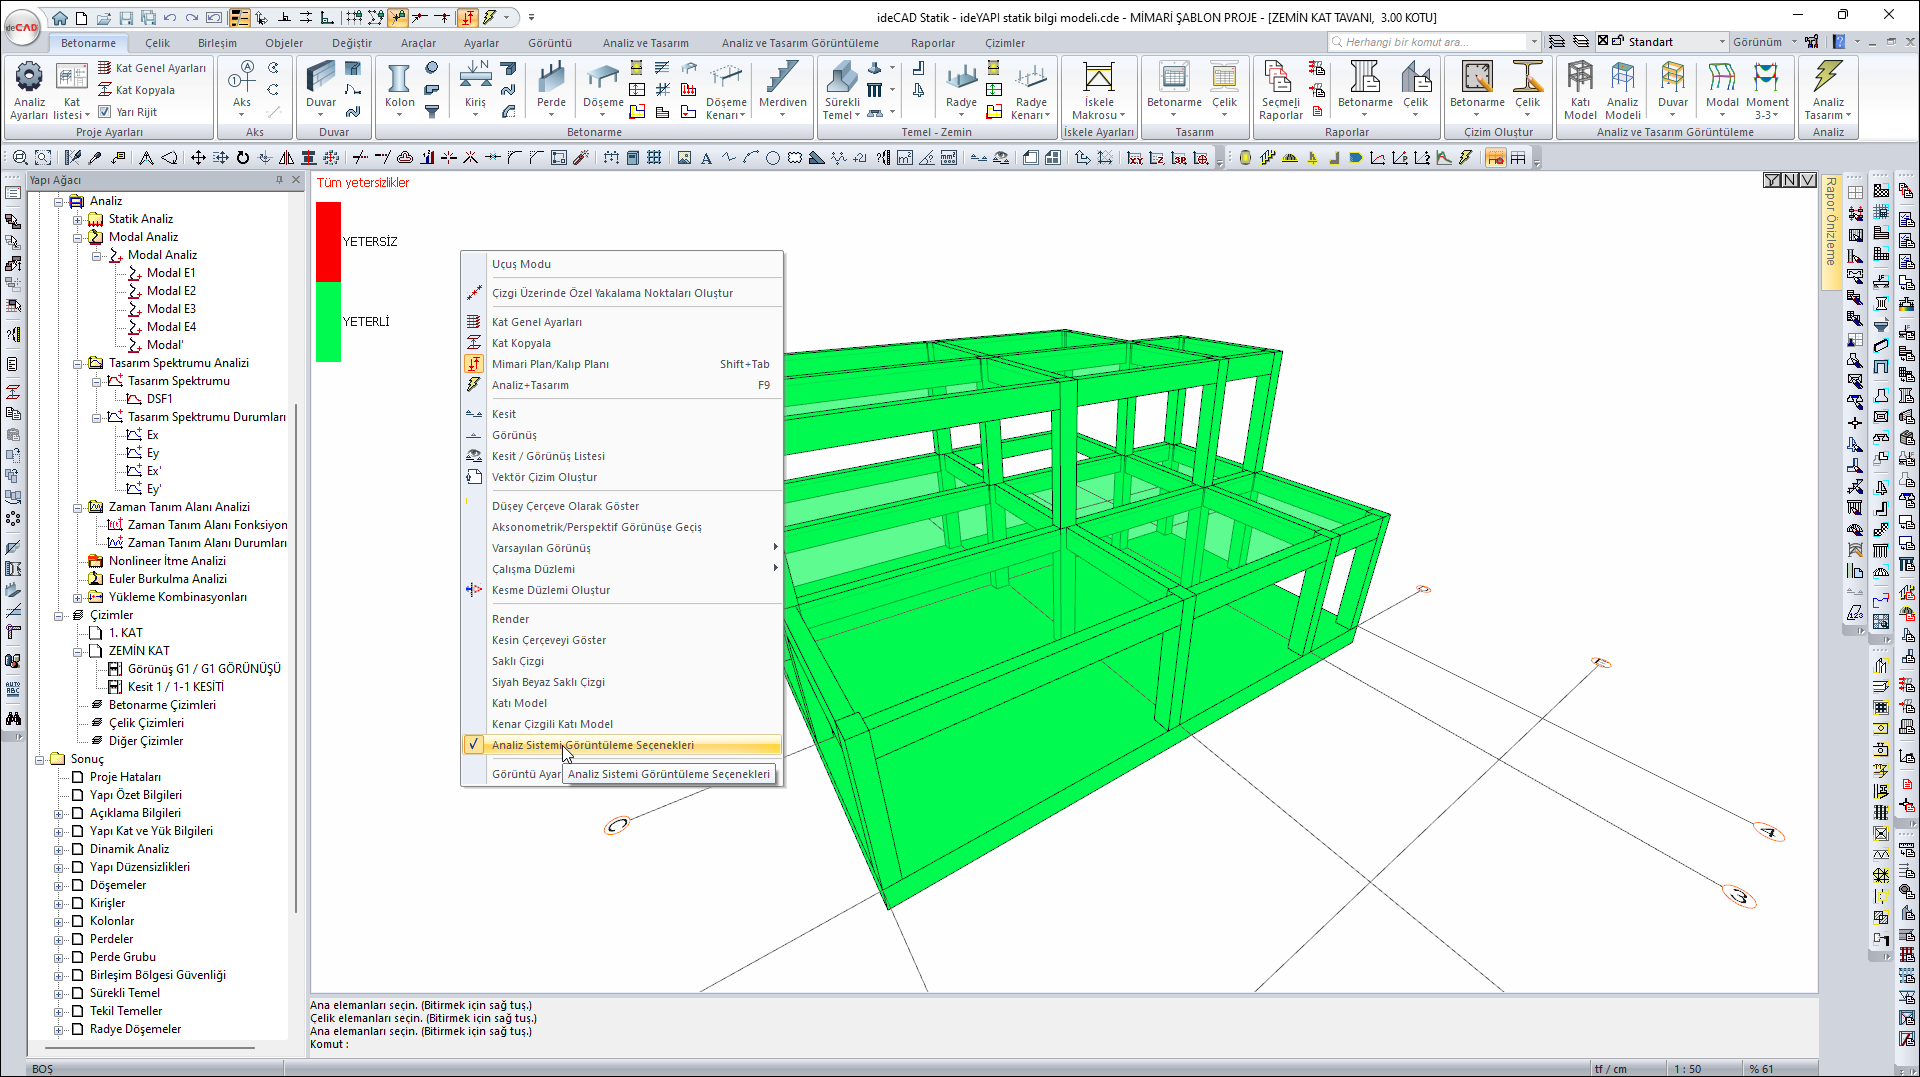Click the red YETERSİZ legend color

click(328, 241)
